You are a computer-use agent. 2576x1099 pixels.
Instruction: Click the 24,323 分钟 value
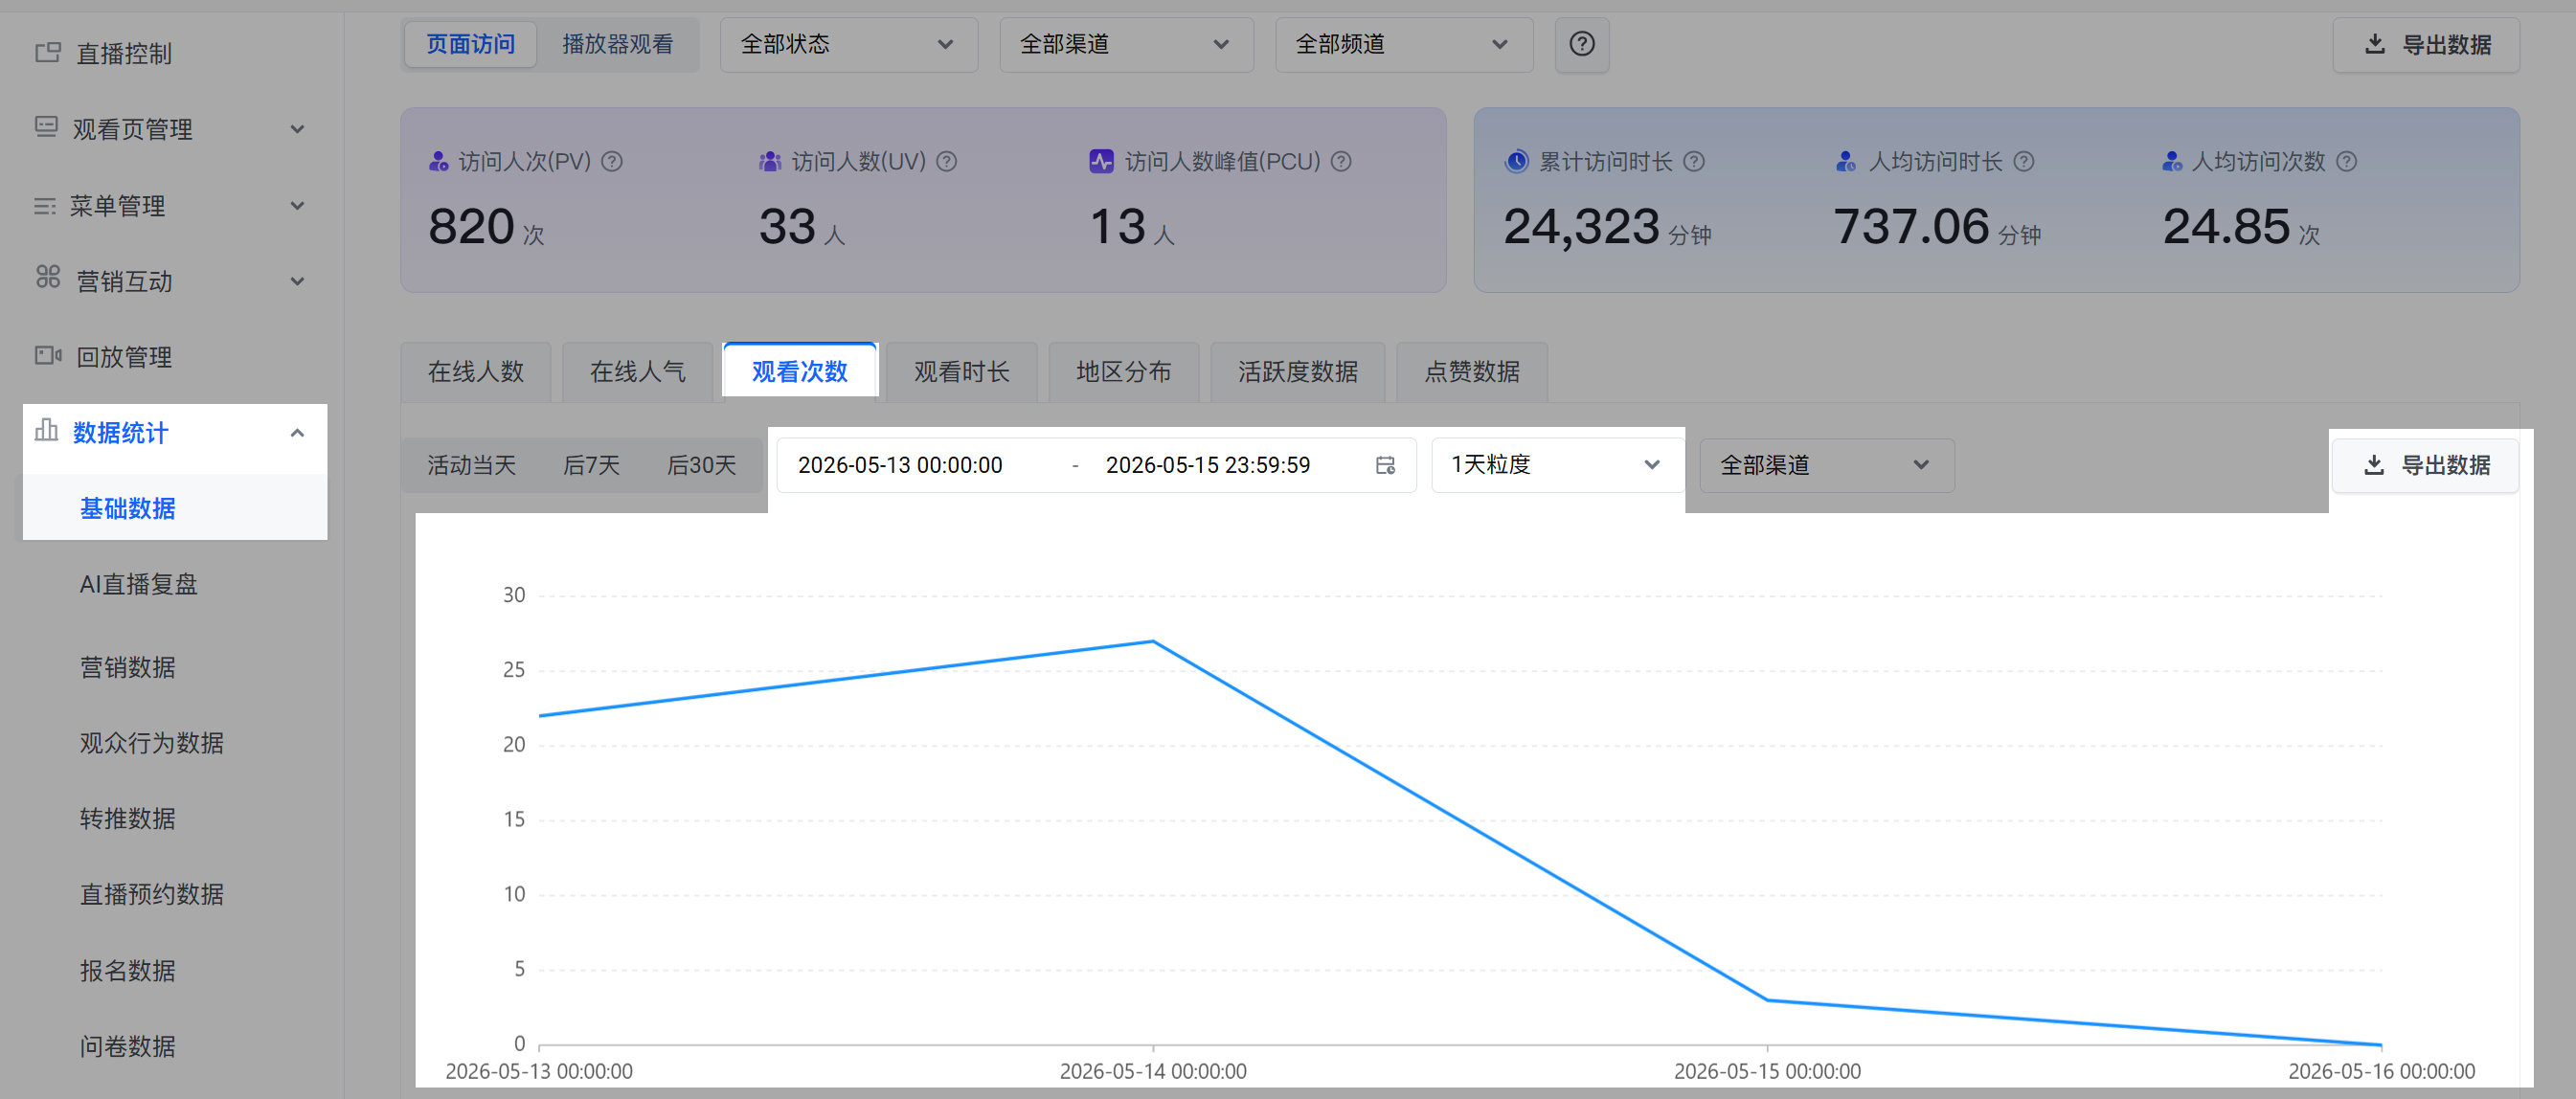[x=1607, y=226]
